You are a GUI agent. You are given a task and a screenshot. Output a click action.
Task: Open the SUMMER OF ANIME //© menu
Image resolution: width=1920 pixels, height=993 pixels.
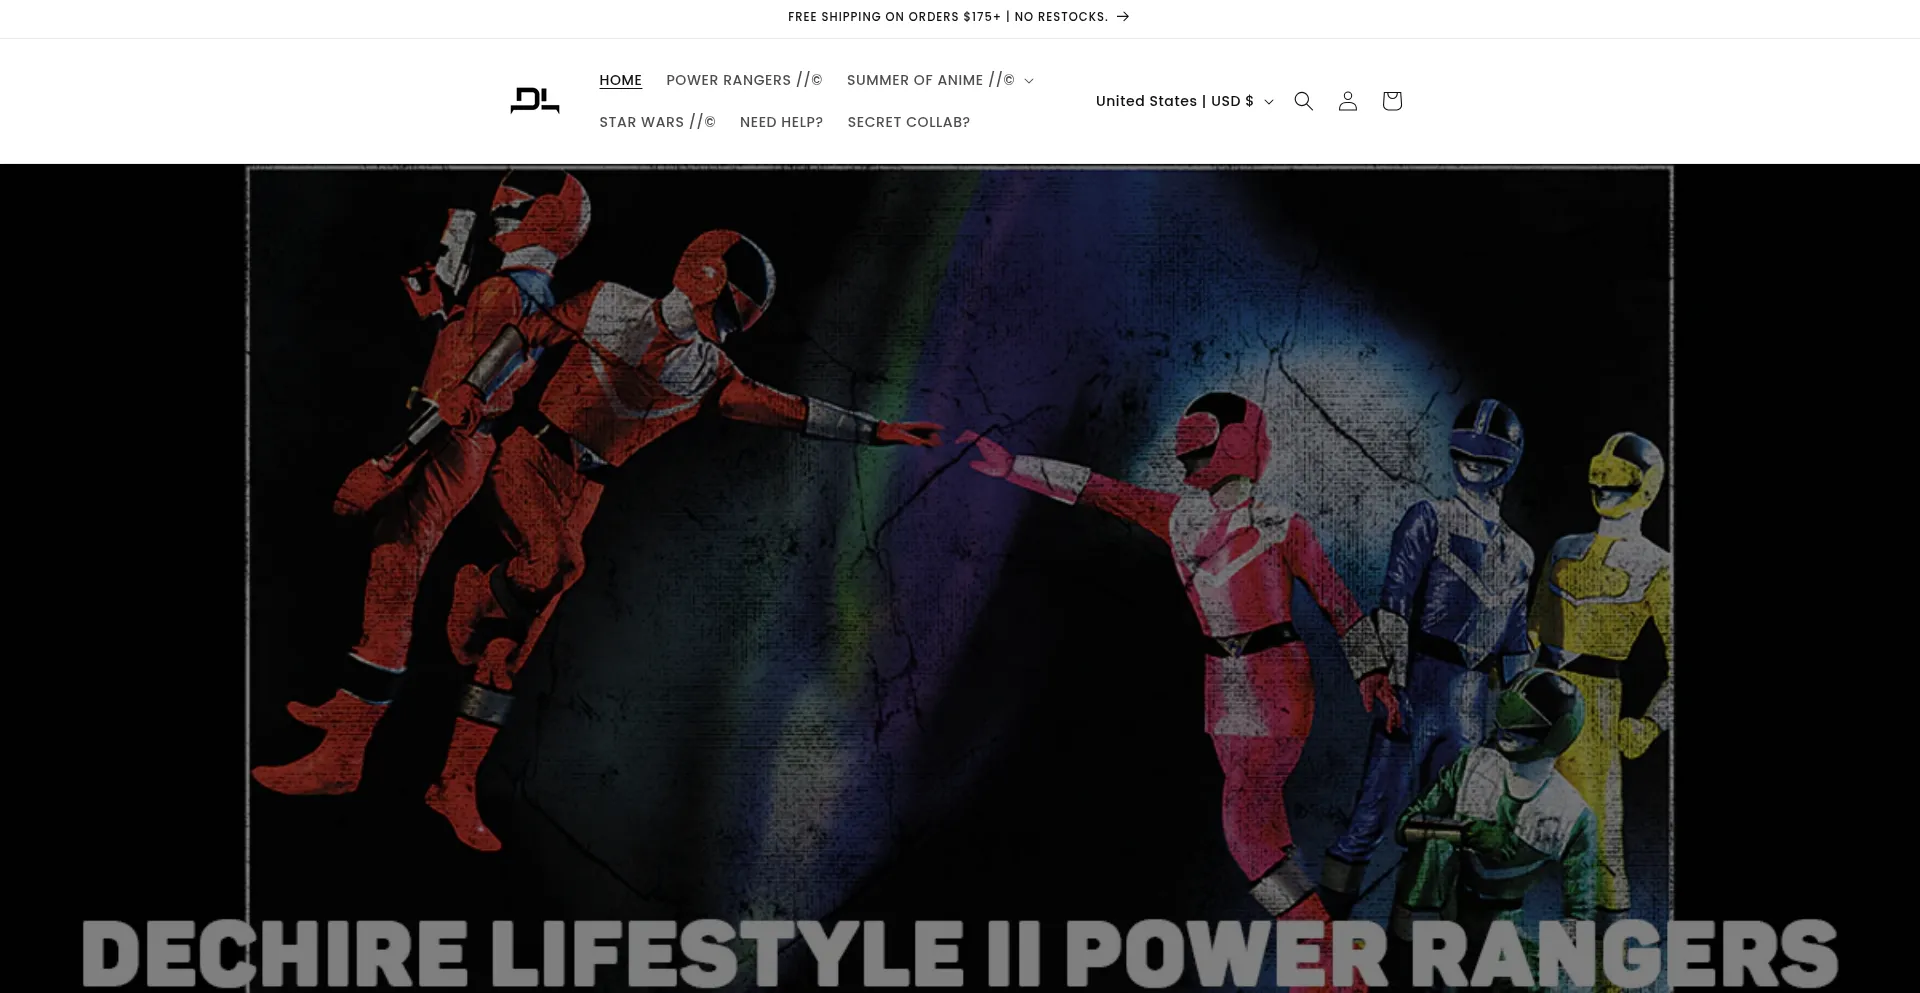tap(940, 80)
